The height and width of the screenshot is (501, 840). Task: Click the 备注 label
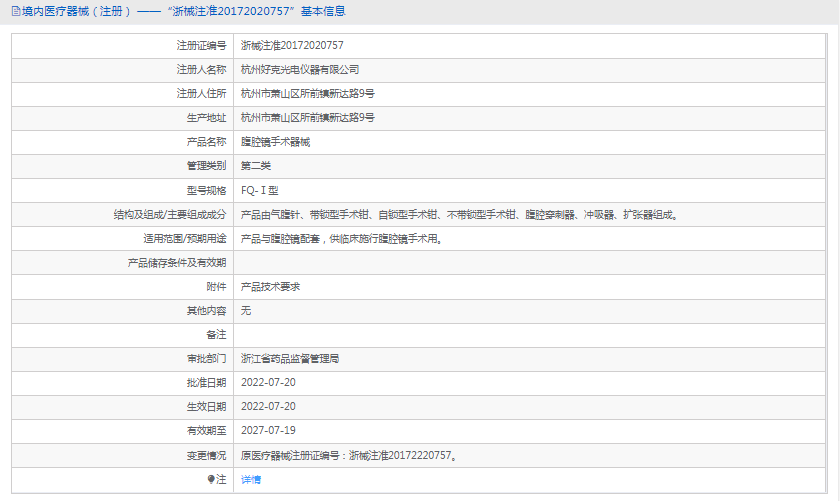coord(216,335)
